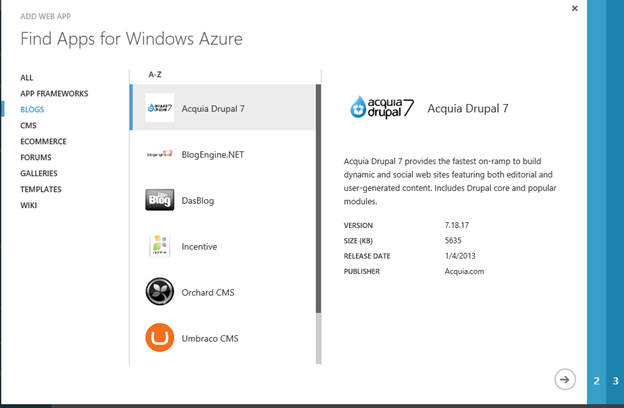Image resolution: width=624 pixels, height=408 pixels.
Task: Click the DasBlog logo icon
Action: pos(160,200)
